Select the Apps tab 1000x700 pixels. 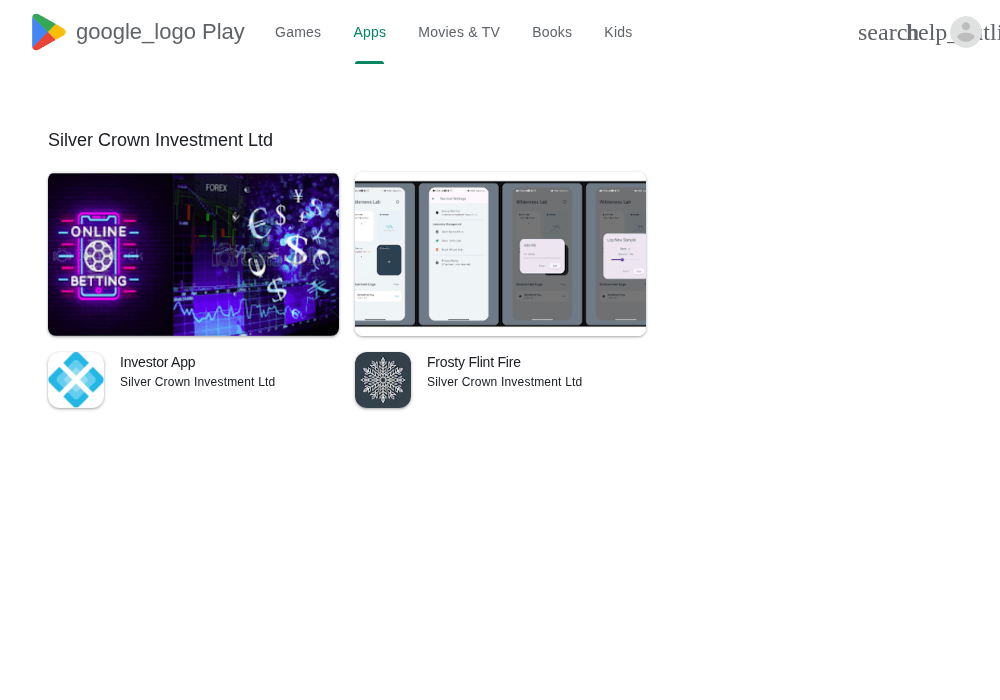(x=369, y=33)
